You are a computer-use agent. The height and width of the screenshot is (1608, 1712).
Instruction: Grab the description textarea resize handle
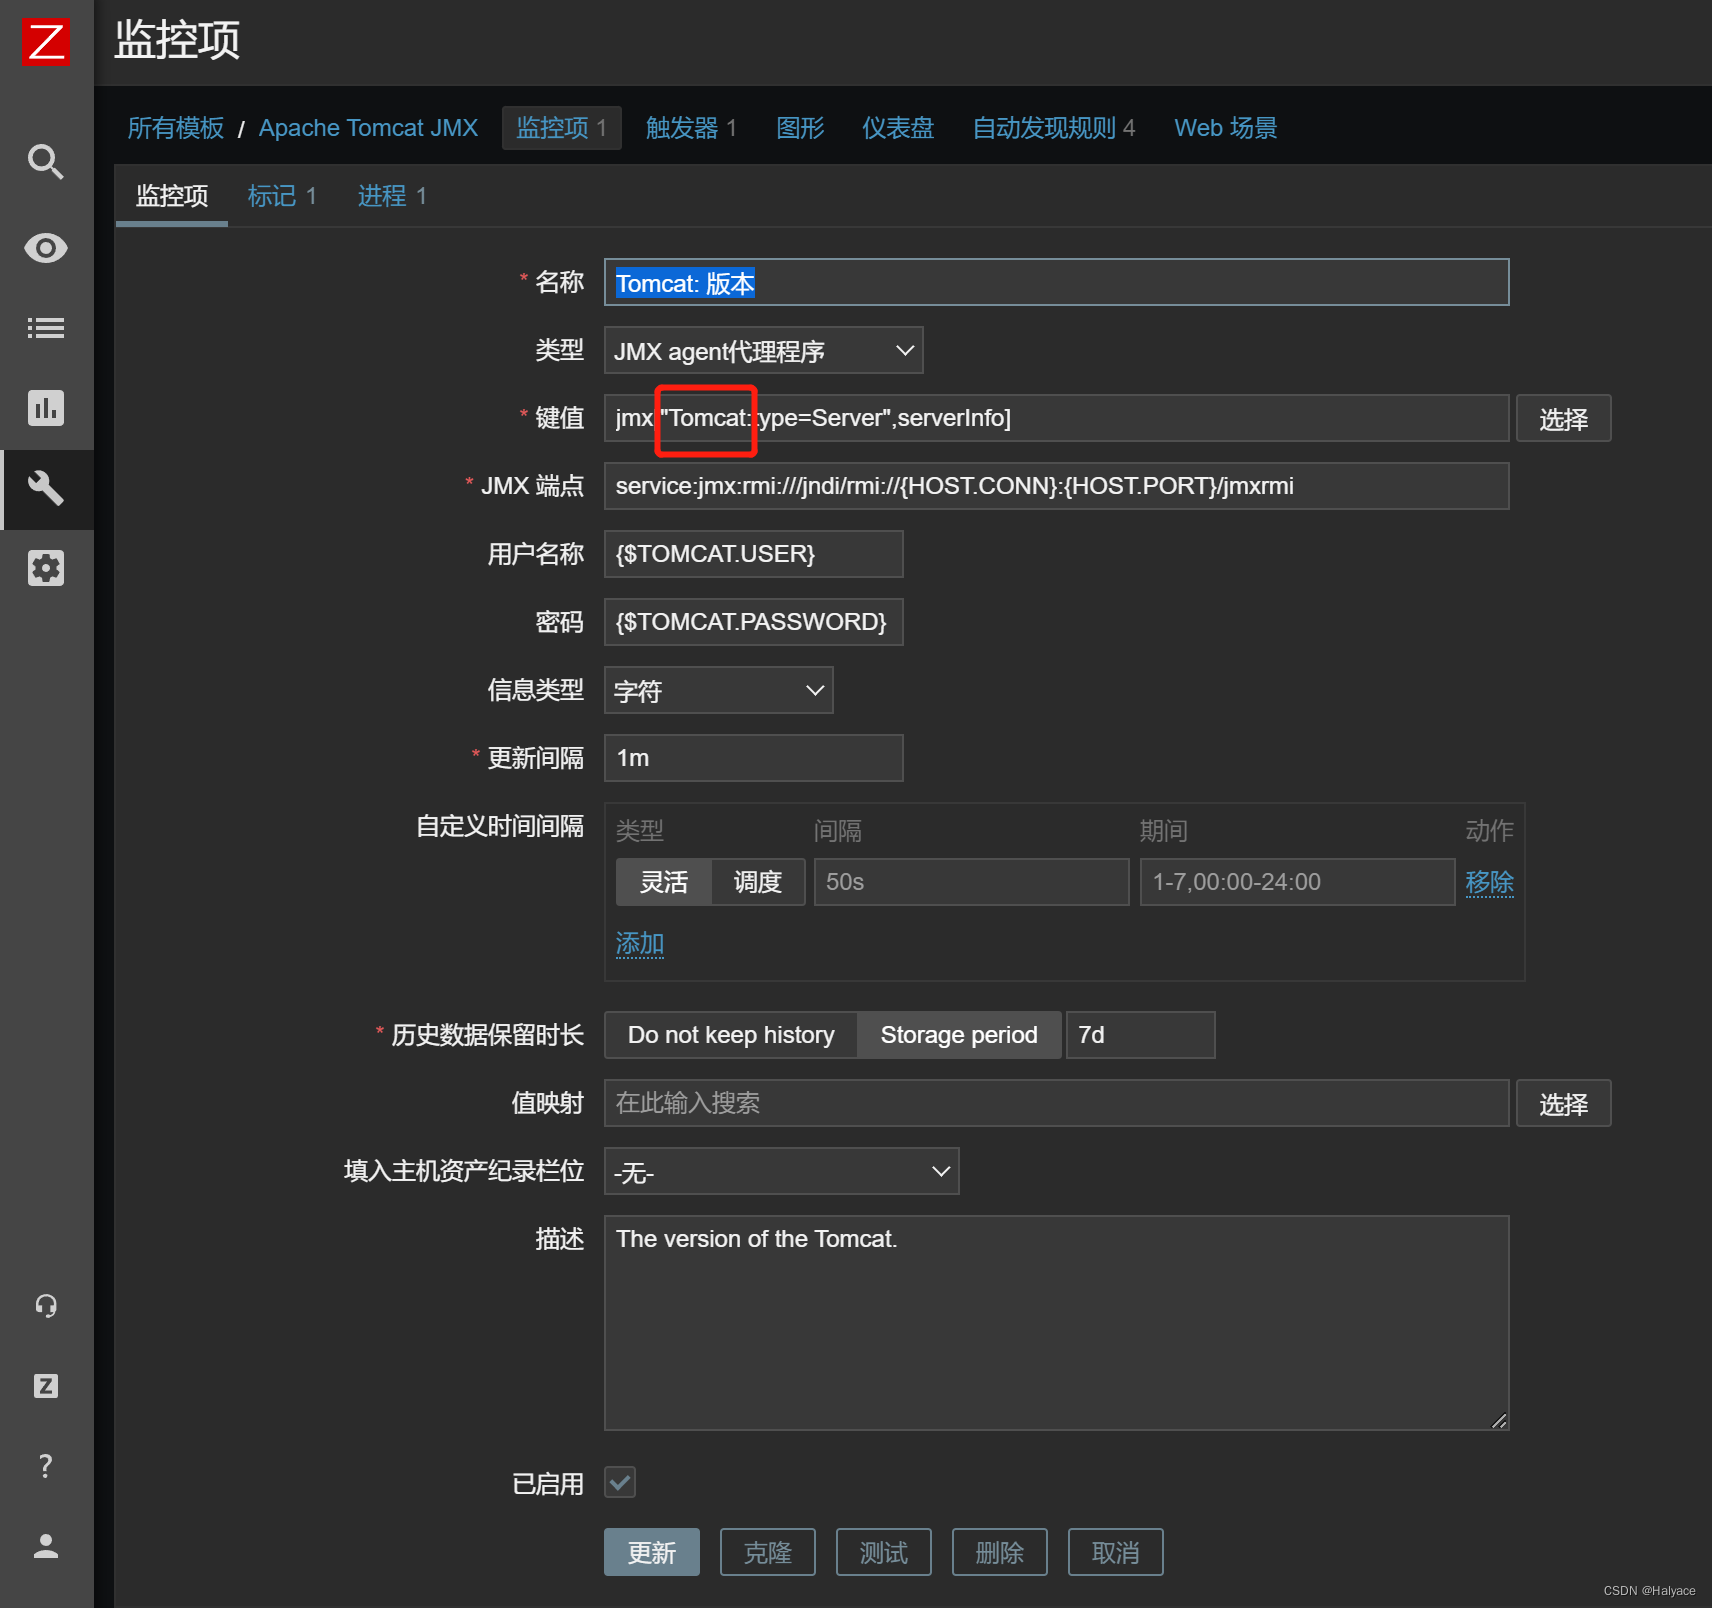1499,1421
